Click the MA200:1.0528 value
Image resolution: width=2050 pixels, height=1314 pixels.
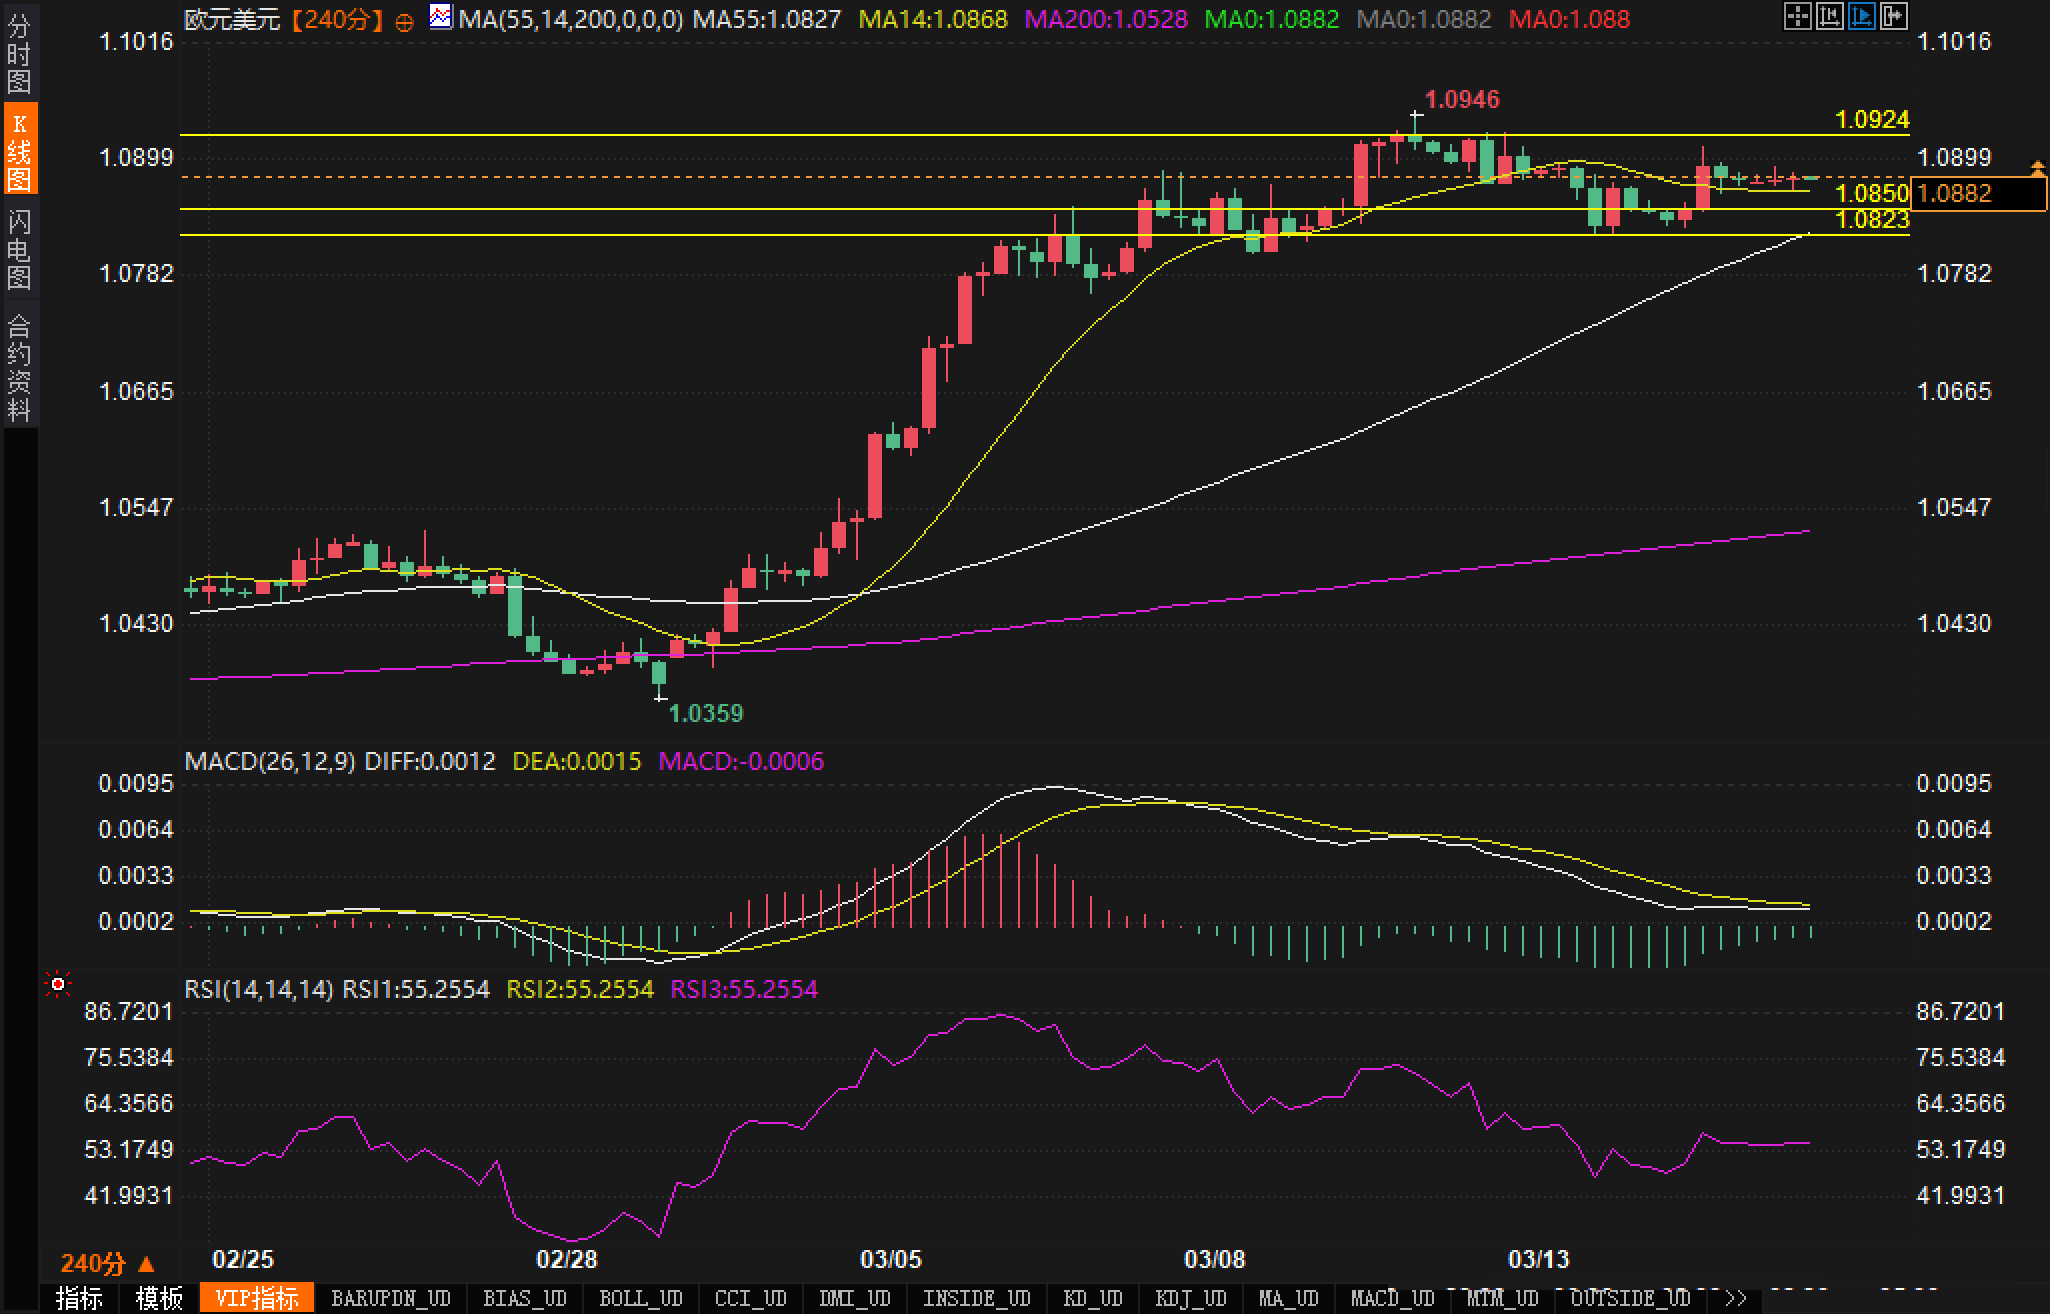1107,19
